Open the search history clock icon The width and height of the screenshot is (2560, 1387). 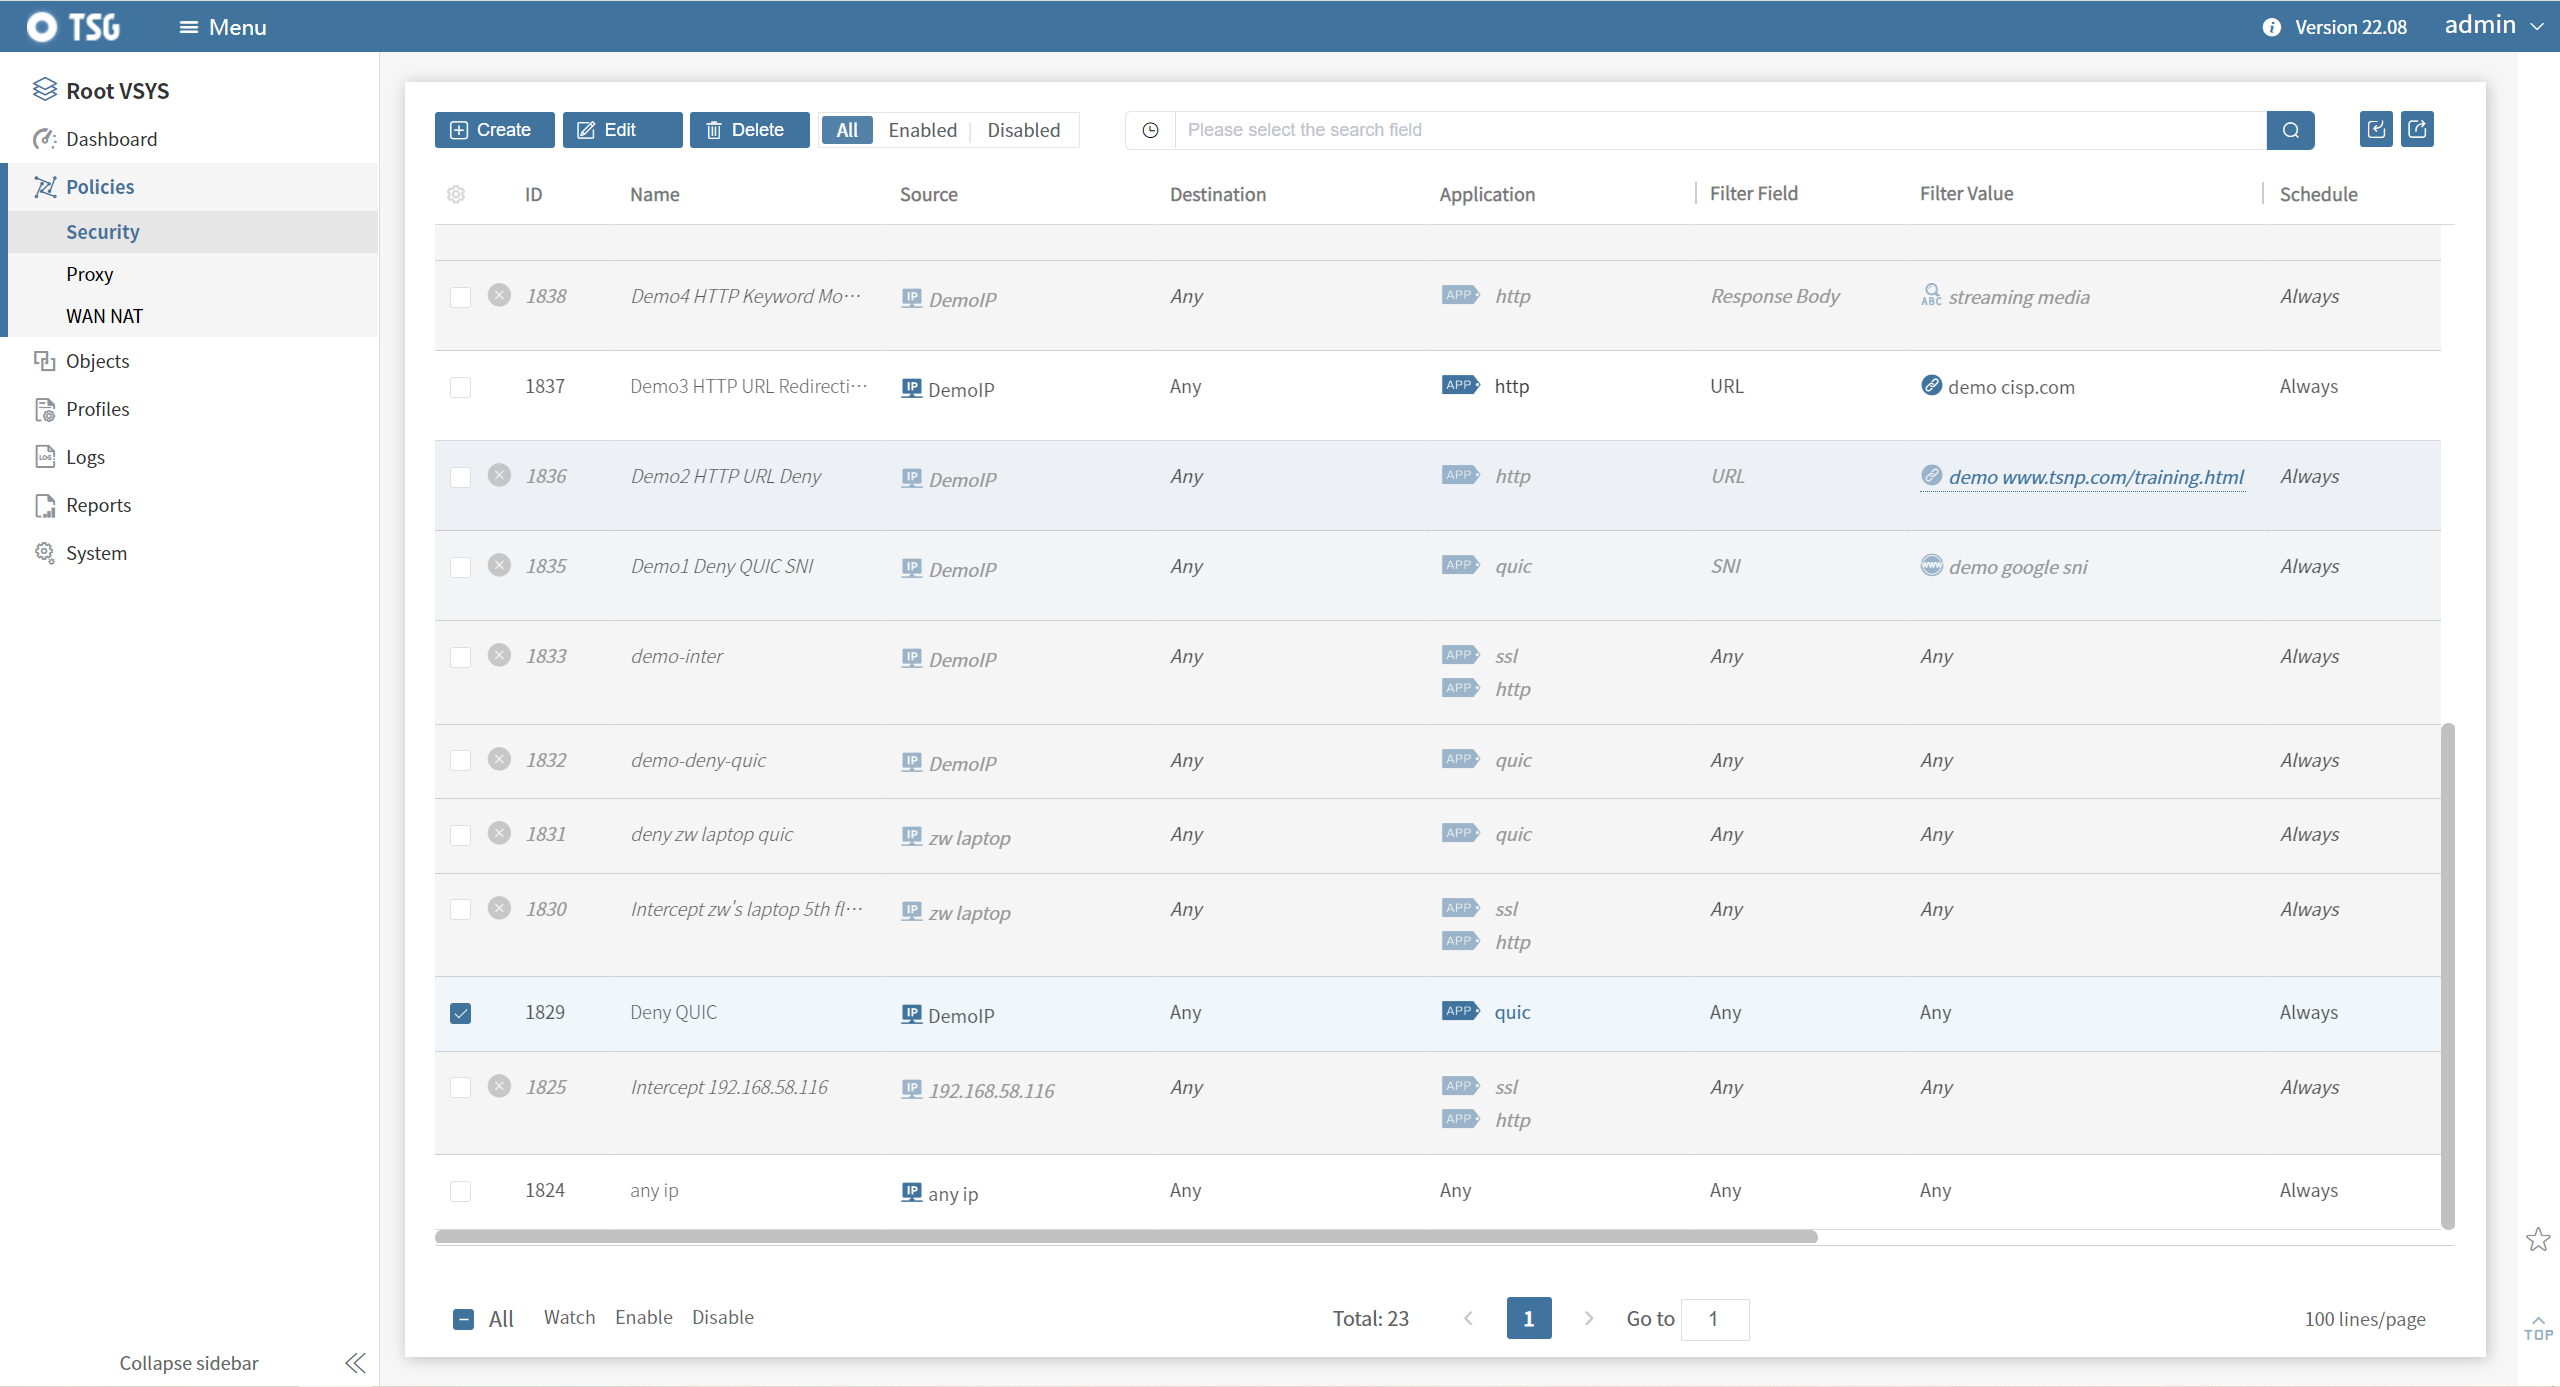pyautogui.click(x=1150, y=130)
